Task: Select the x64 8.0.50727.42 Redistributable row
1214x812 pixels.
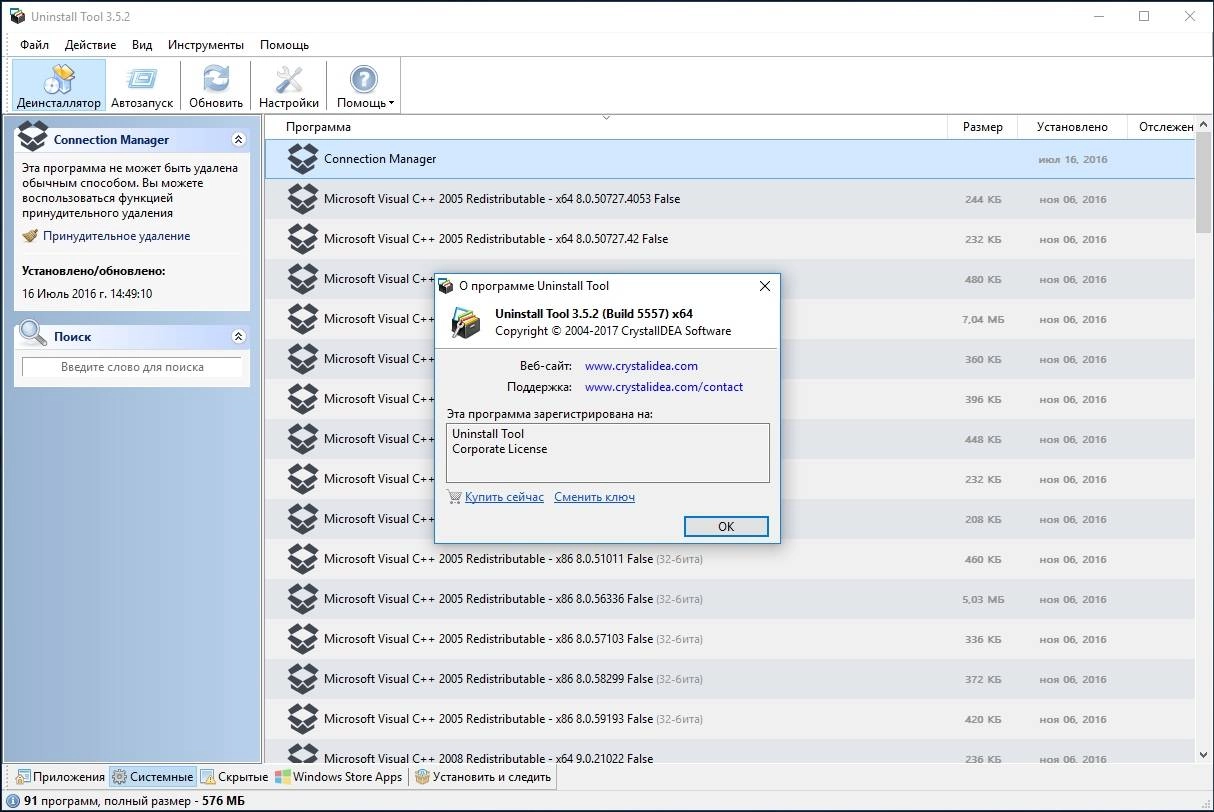Action: coord(730,239)
